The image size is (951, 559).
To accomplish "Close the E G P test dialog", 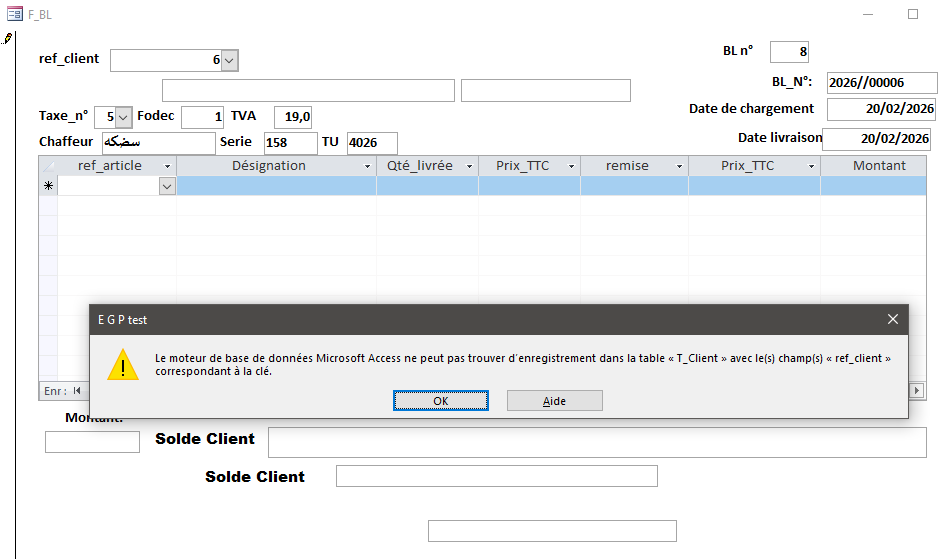I will click(892, 319).
